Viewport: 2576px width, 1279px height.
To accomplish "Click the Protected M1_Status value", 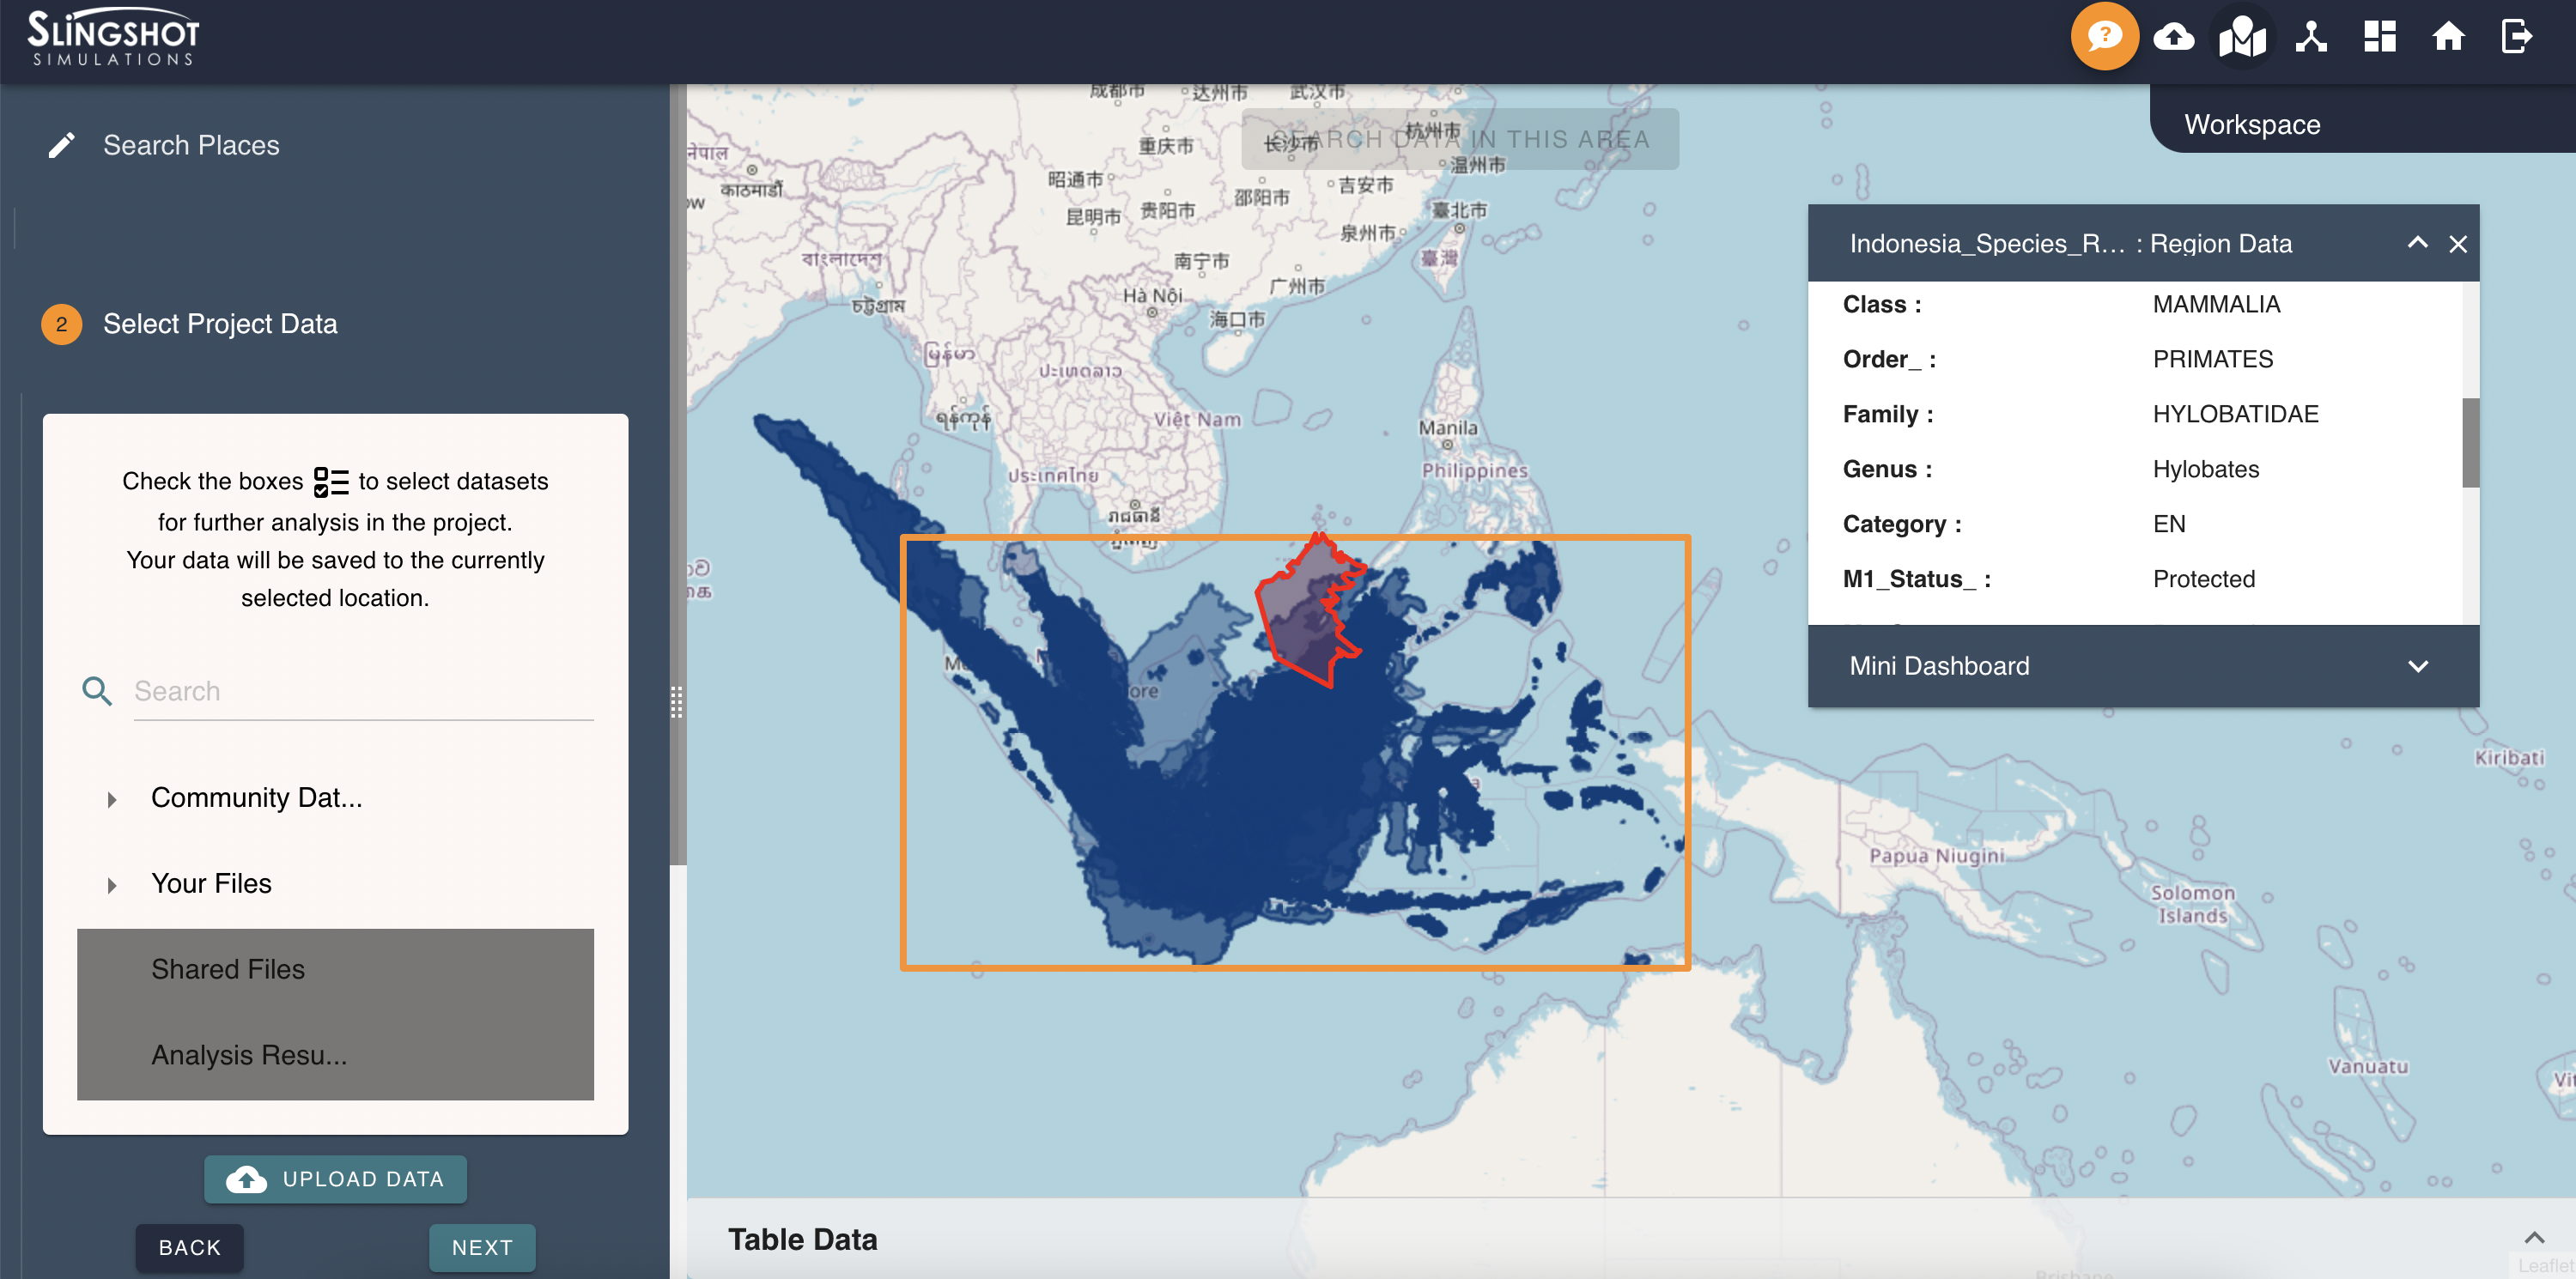I will [x=2203, y=579].
